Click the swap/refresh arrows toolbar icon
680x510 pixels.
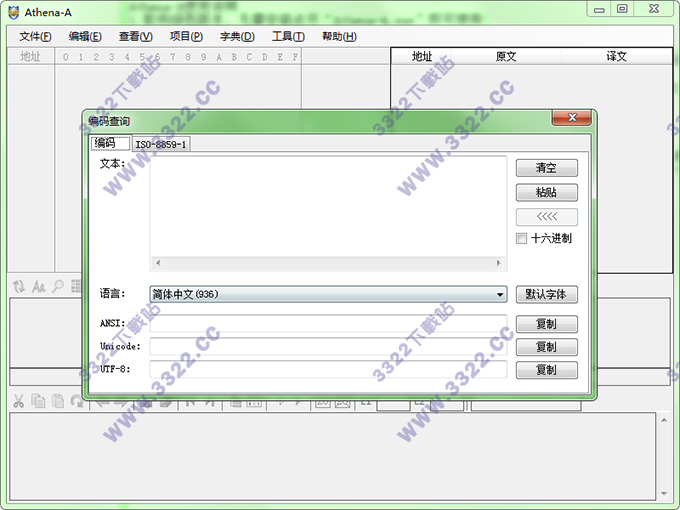click(x=19, y=286)
